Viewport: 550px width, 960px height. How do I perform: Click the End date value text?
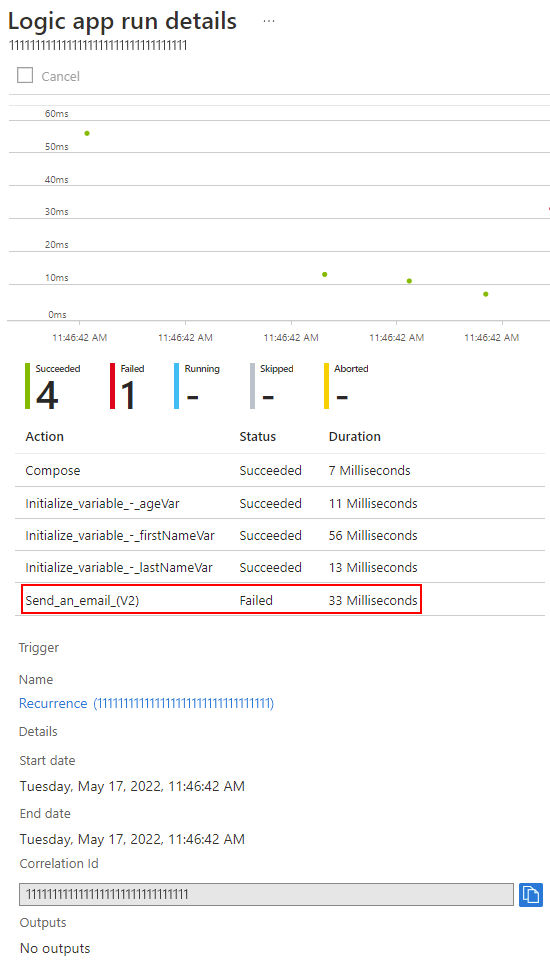pos(132,839)
